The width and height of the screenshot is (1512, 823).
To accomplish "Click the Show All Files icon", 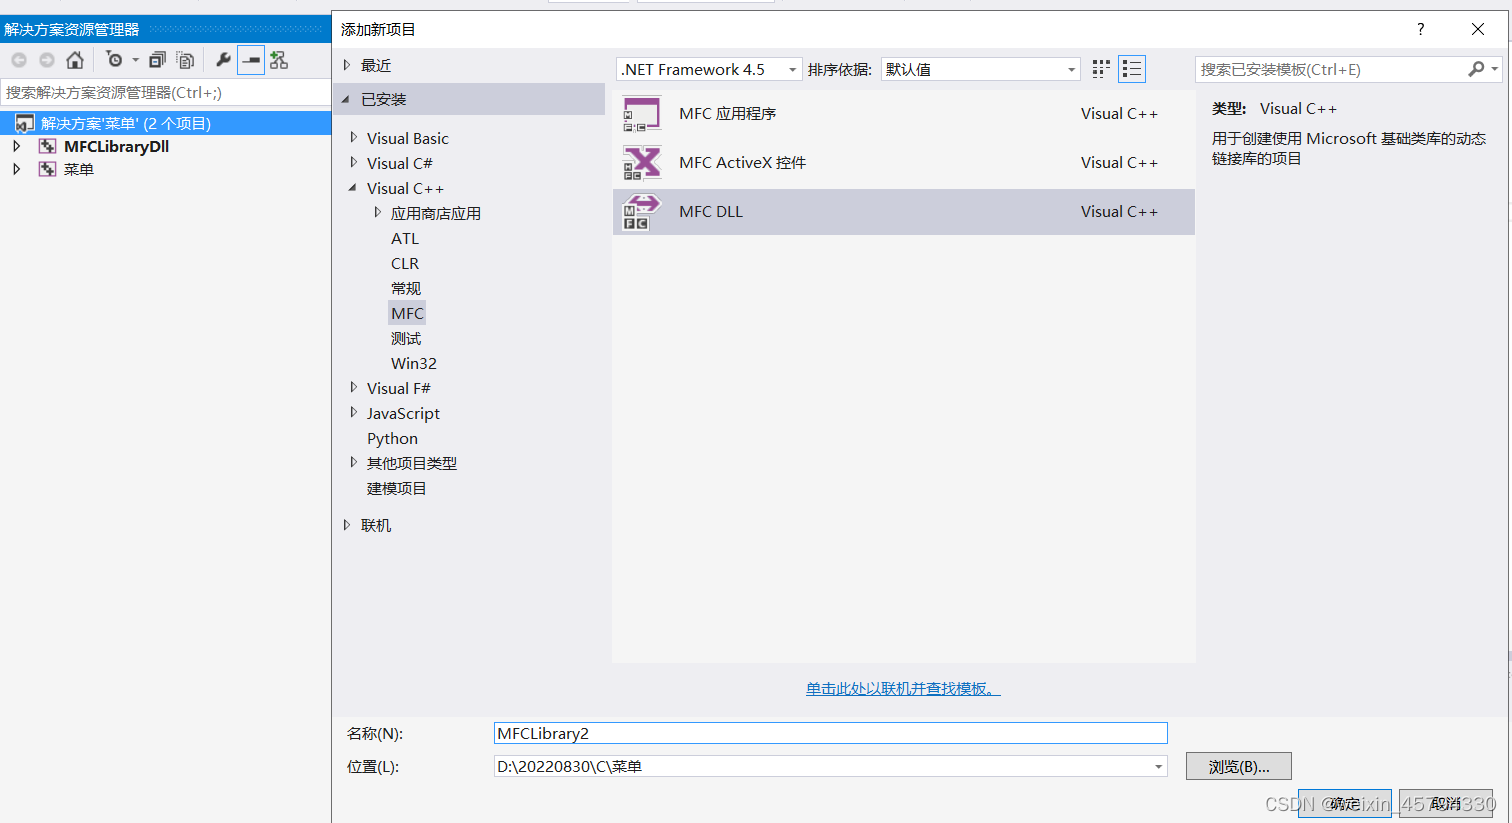I will coord(185,60).
